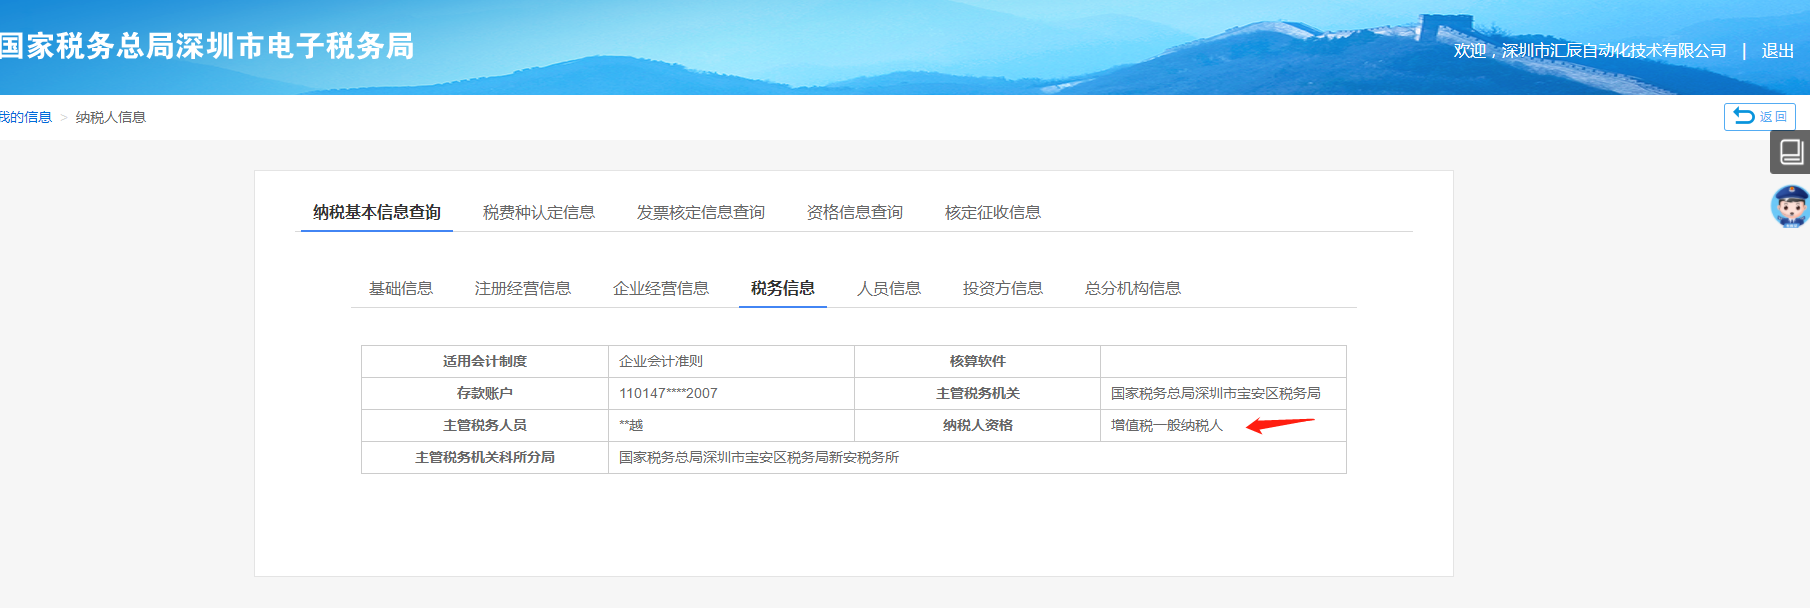Select the 税务信息 sub-tab
Image resolution: width=1810 pixels, height=608 pixels.
[x=783, y=288]
